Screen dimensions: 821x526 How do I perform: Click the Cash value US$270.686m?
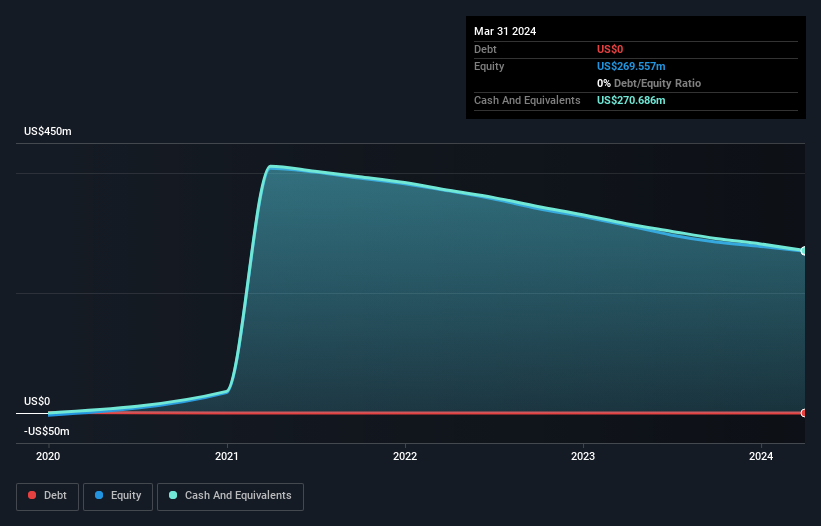pos(631,100)
